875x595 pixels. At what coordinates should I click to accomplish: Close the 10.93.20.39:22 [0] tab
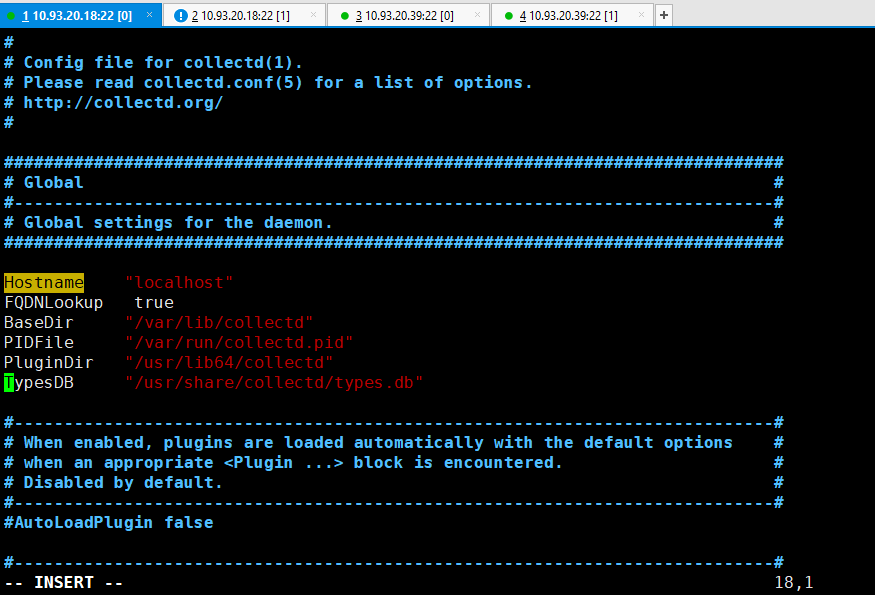477,16
